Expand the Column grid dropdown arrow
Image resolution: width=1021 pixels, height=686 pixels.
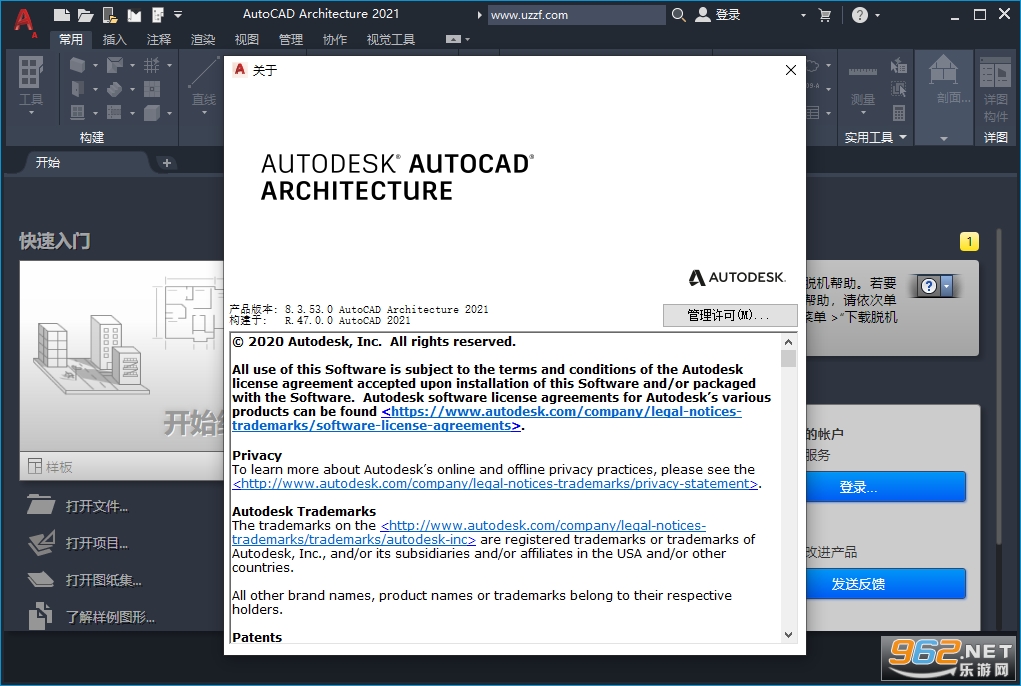pos(169,65)
